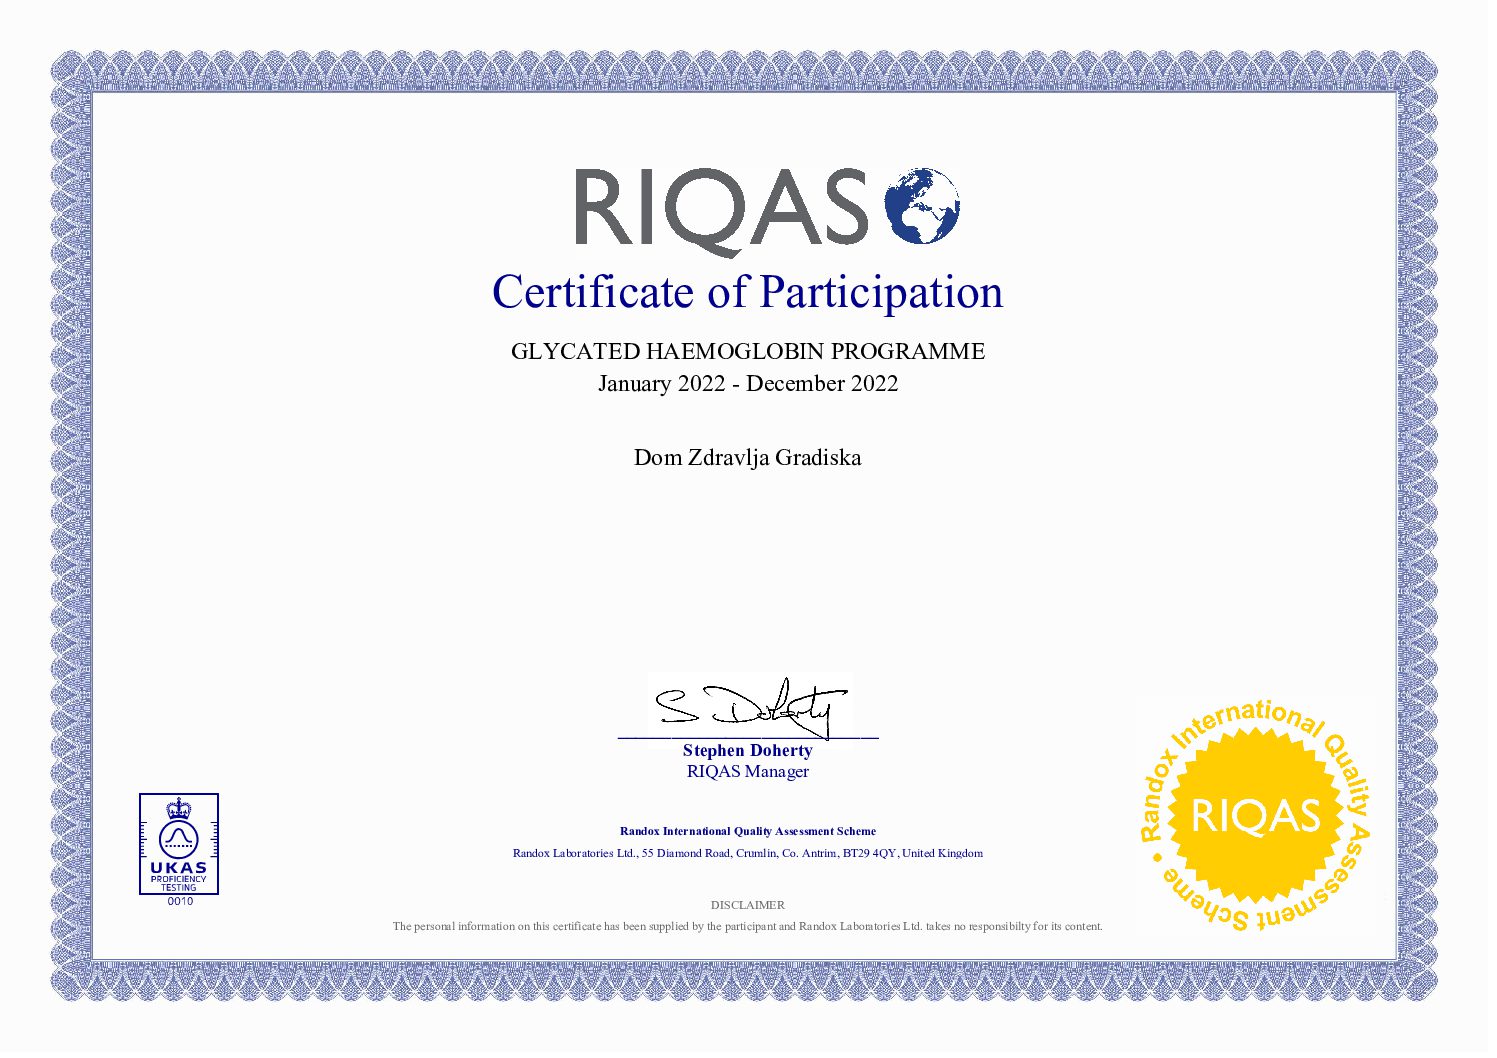Click the bell-curve symbol in UKAS badge

pyautogui.click(x=178, y=839)
